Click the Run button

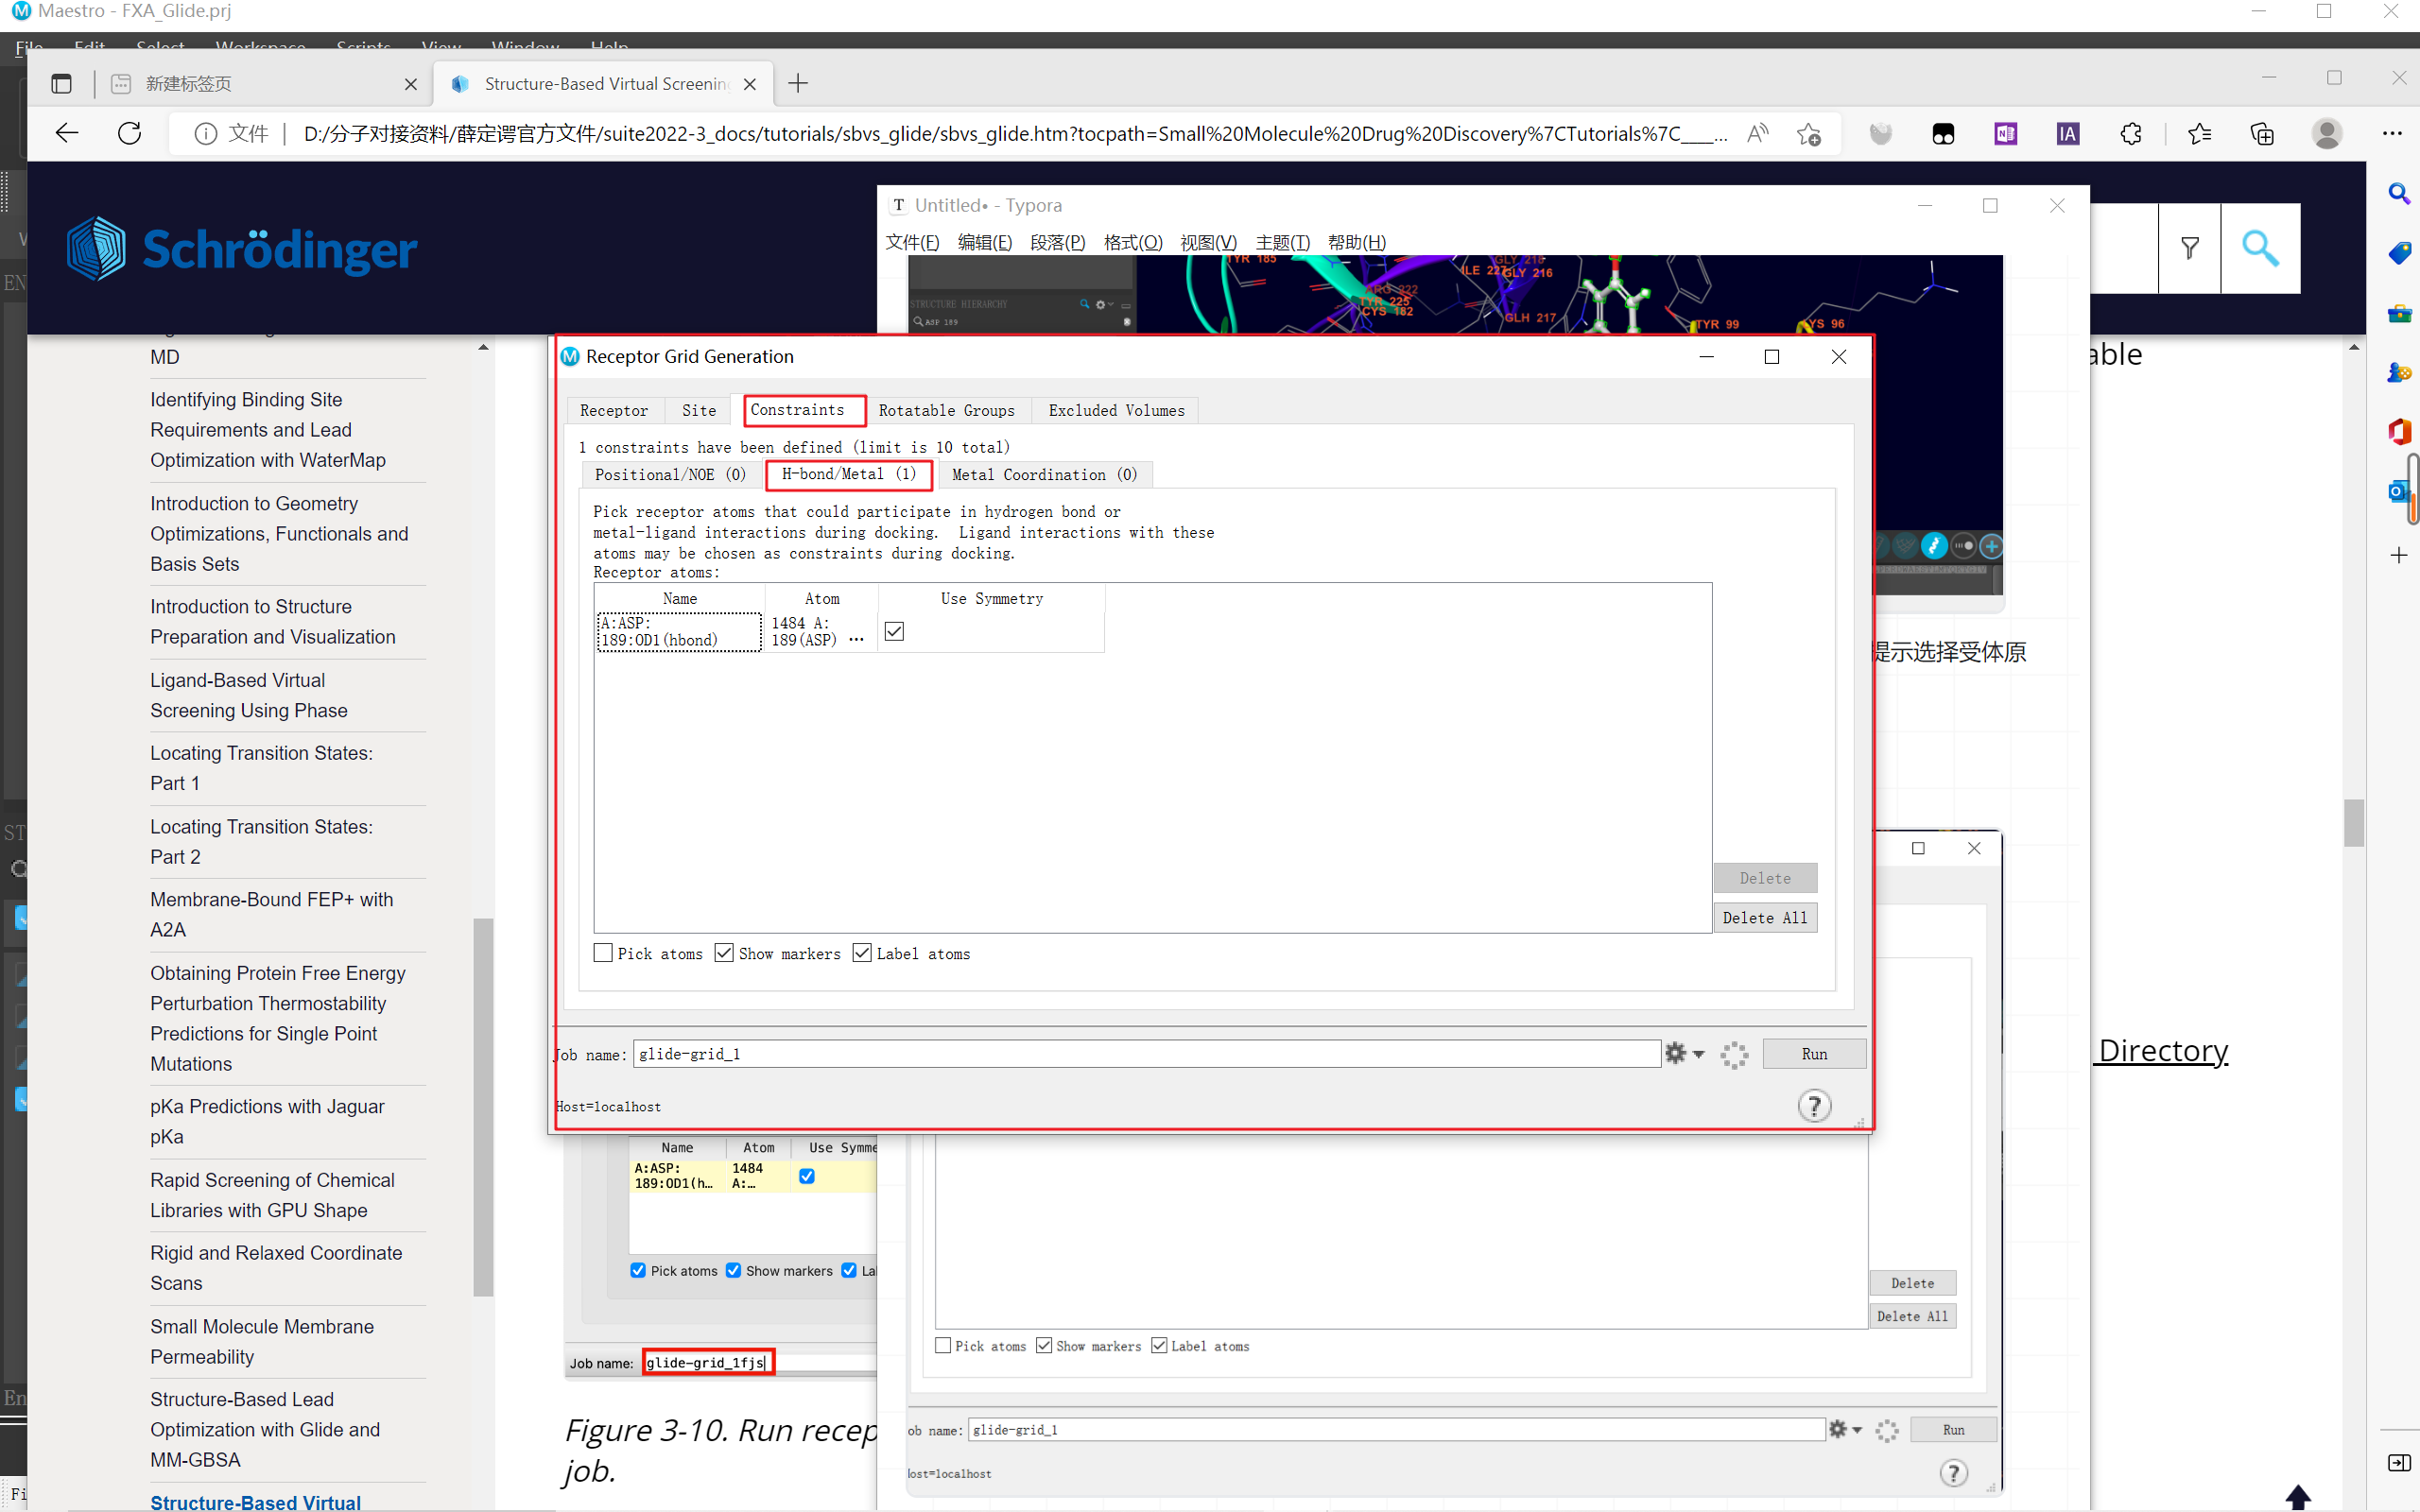pos(1813,1053)
